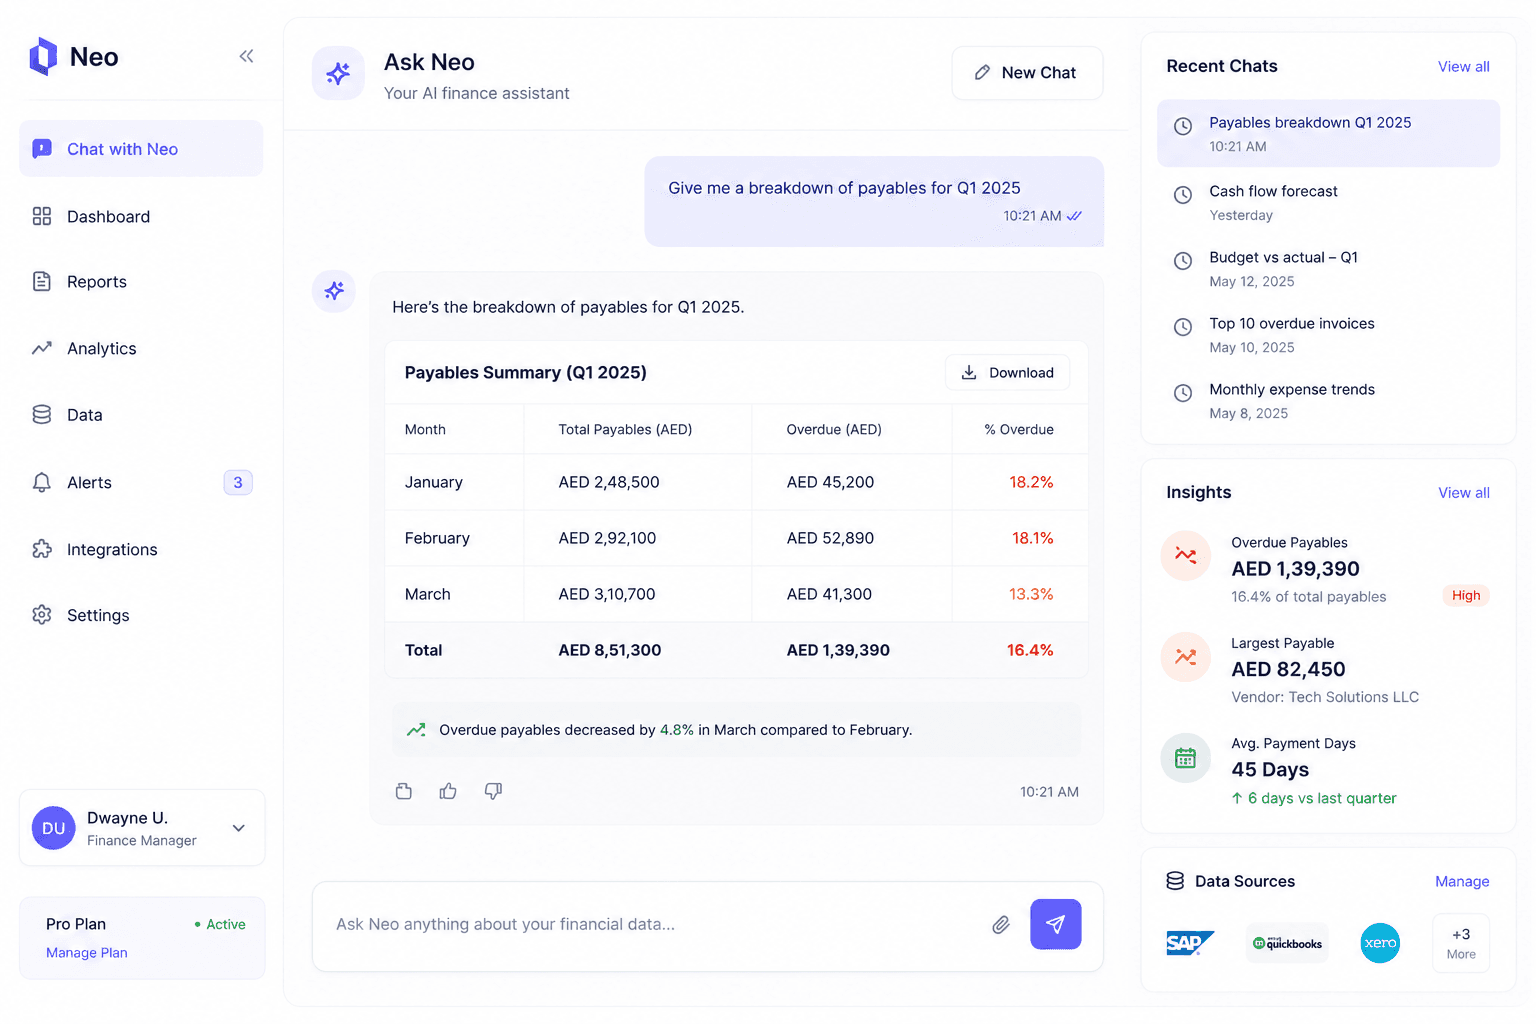This screenshot has height=1024, width=1536.
Task: Click the clock icon next to Monthly expense trends
Action: (1183, 393)
